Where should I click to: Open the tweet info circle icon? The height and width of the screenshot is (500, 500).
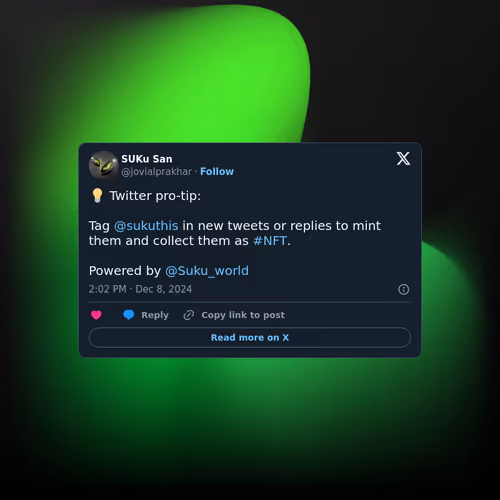coord(404,289)
